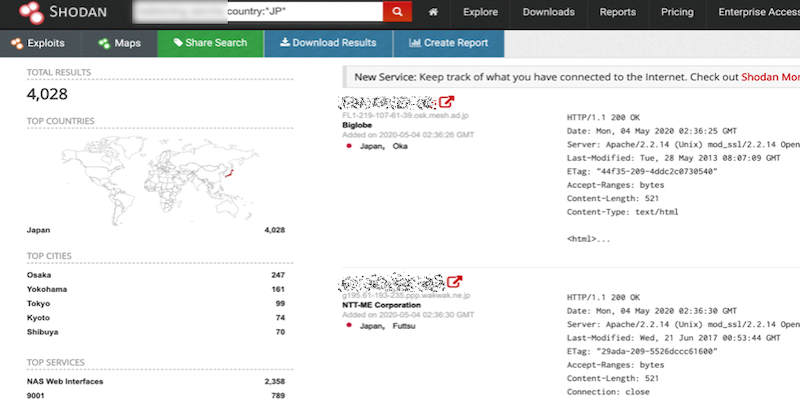The width and height of the screenshot is (800, 400).
Task: Click the Create Report button
Action: click(448, 43)
